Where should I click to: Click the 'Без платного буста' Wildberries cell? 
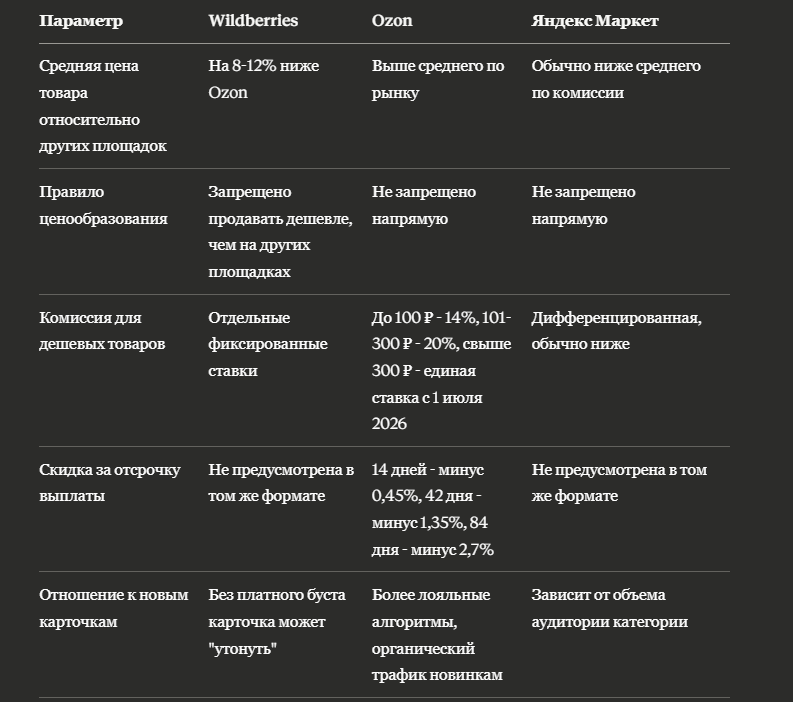tap(277, 622)
